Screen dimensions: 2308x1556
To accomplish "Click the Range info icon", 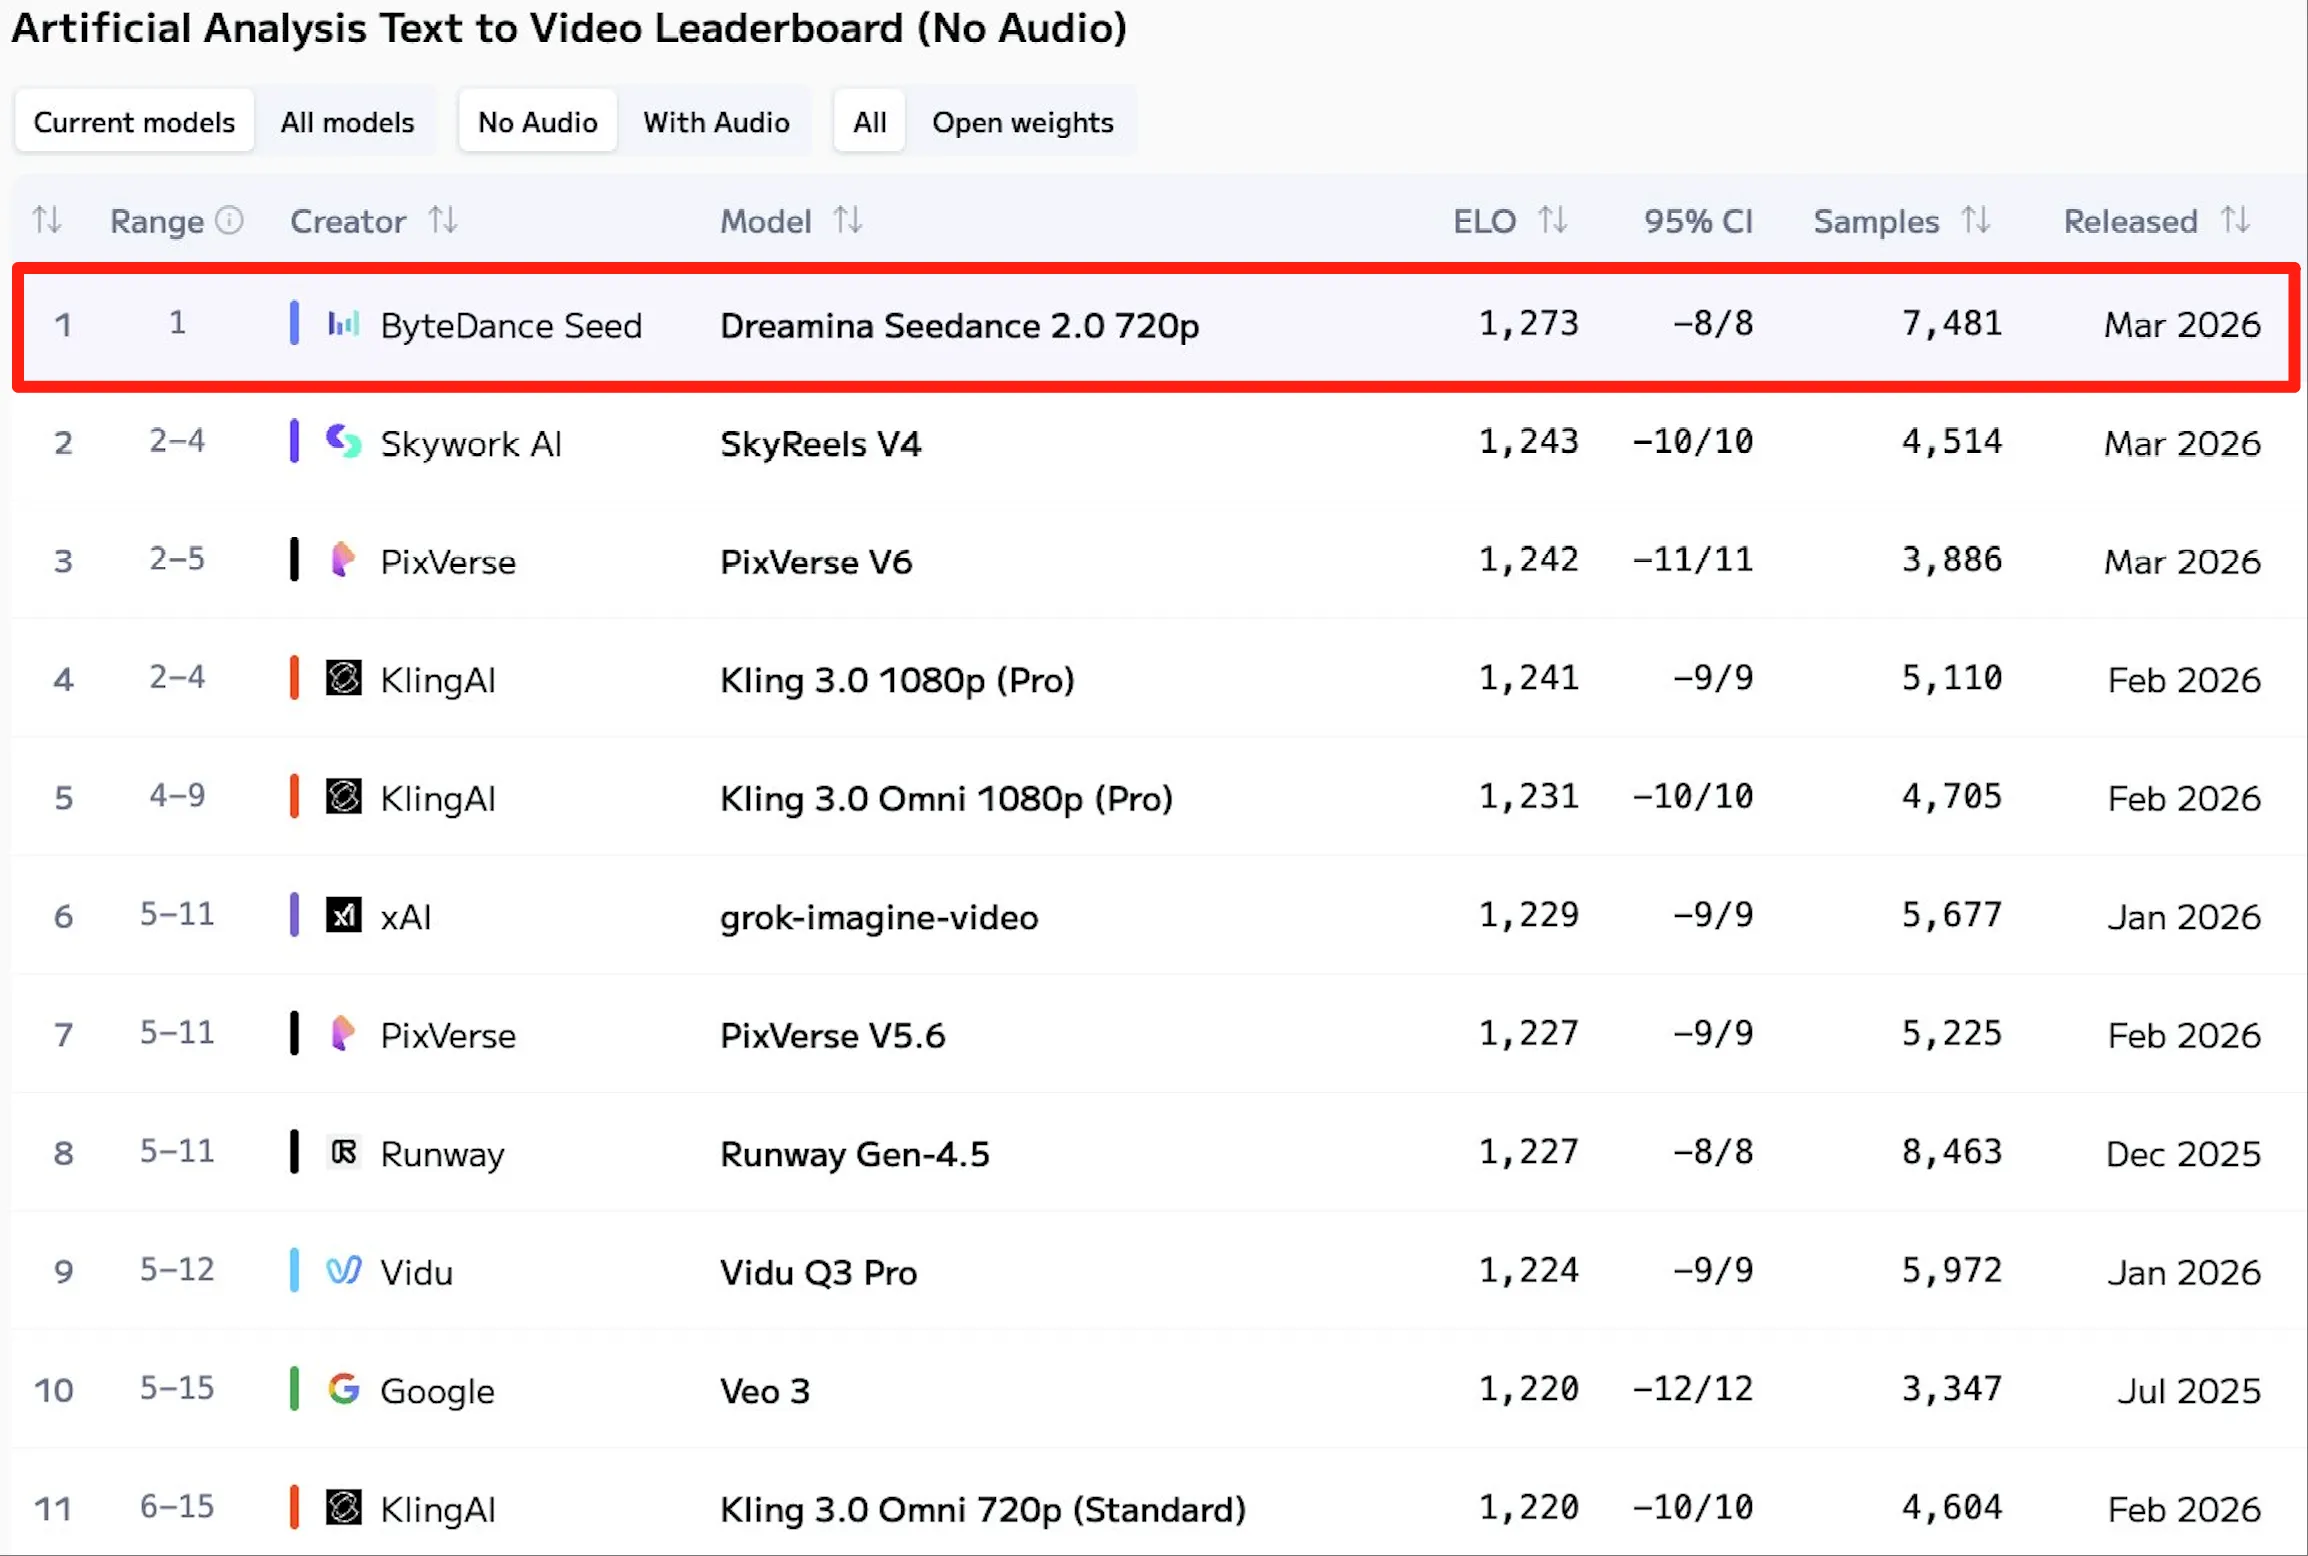I will point(230,220).
